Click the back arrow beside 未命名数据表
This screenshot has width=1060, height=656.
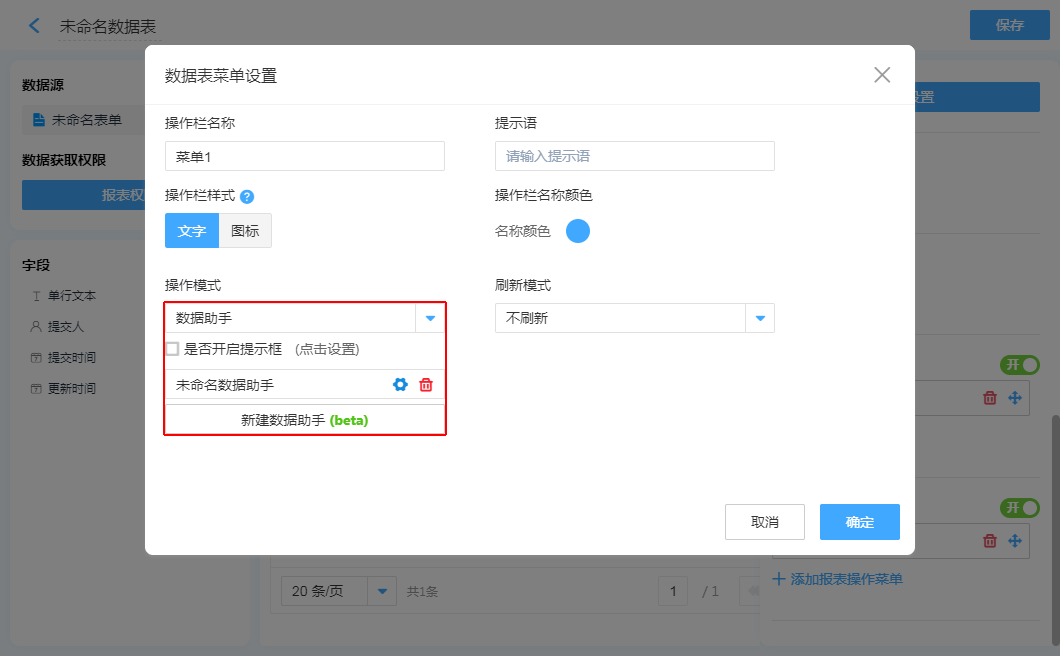point(35,26)
